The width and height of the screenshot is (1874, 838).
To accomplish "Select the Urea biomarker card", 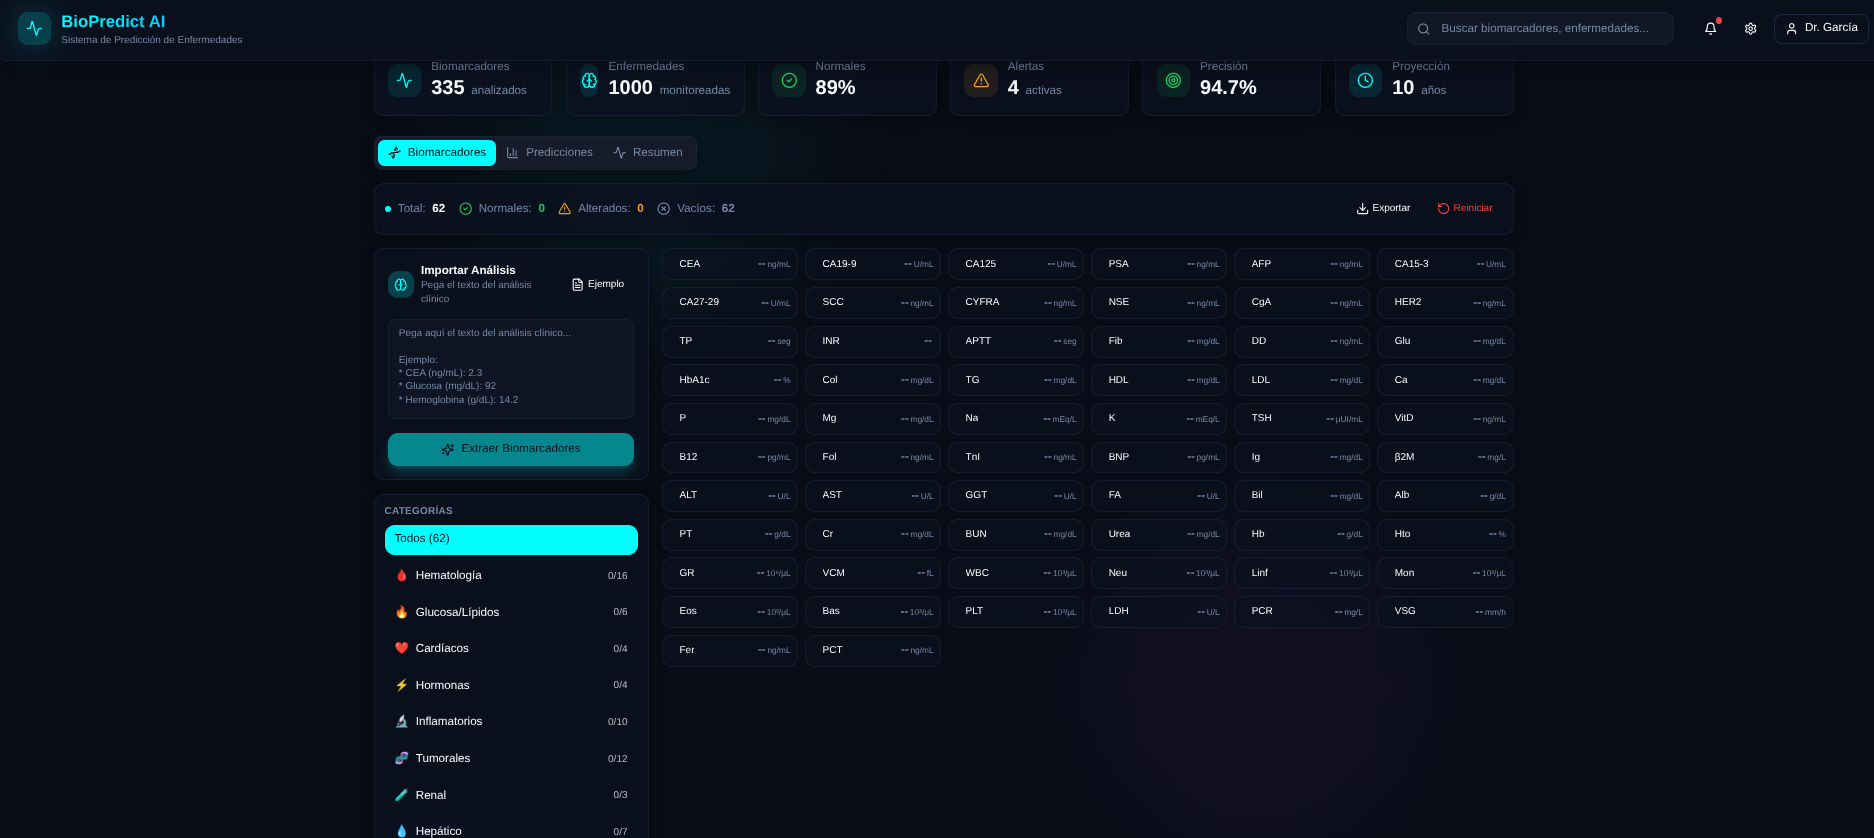I will coord(1159,534).
